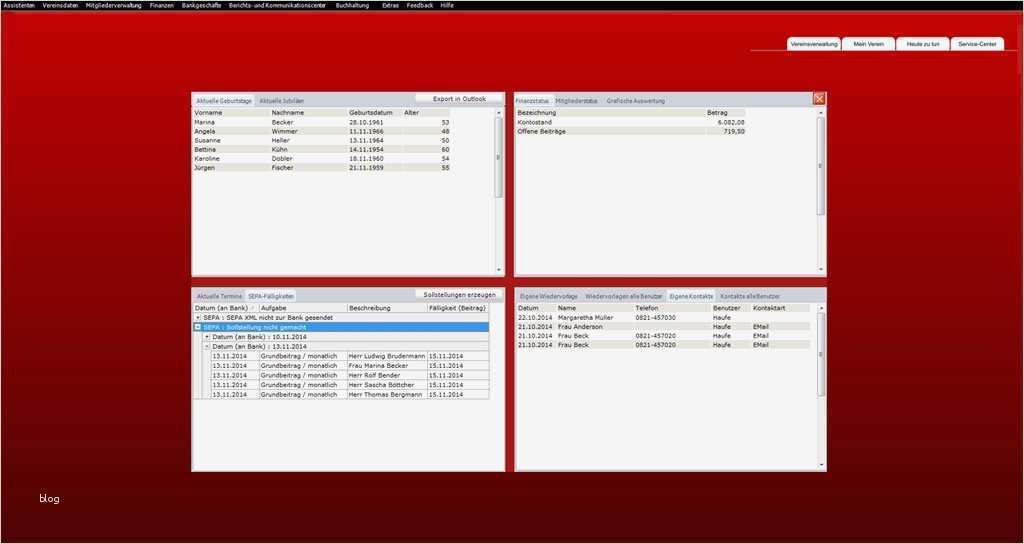
Task: Select the Marina Becker birthday row
Action: (x=322, y=122)
